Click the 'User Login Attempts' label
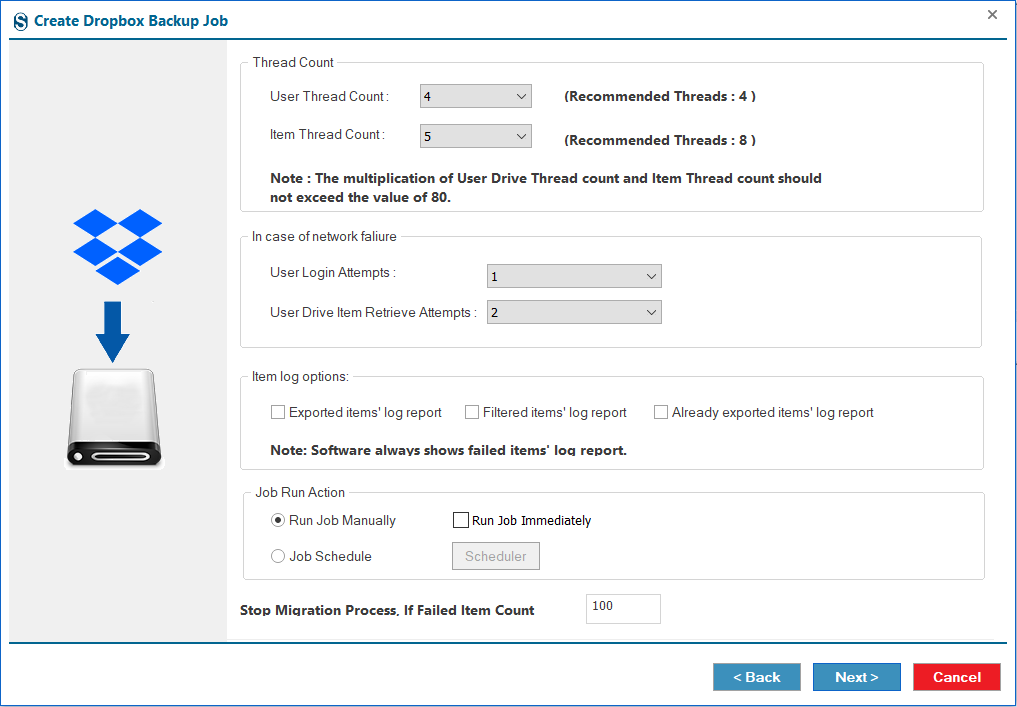 pos(333,273)
